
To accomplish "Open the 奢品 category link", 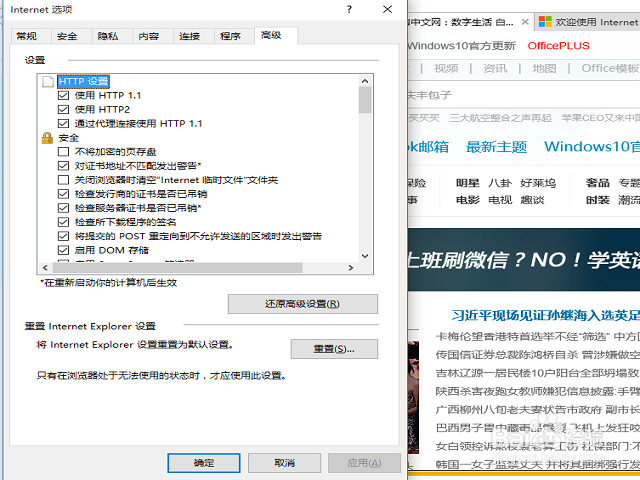I will (x=598, y=183).
